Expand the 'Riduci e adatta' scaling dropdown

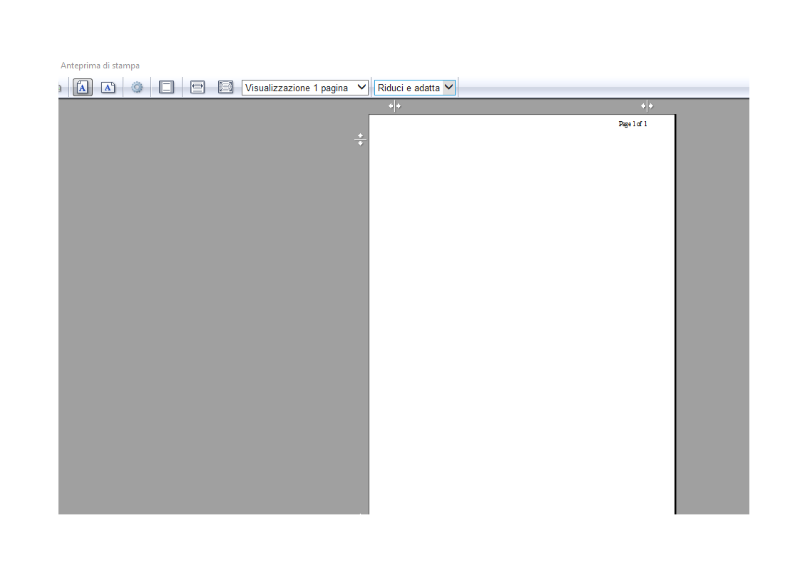click(415, 88)
